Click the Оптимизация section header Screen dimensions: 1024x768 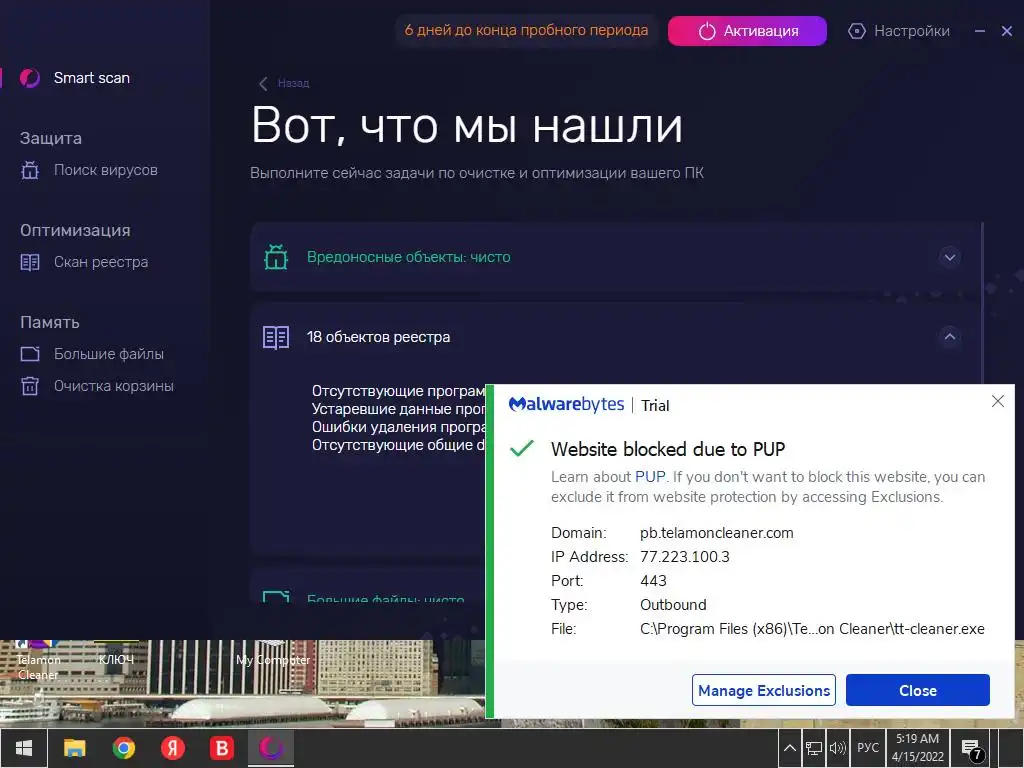(75, 231)
